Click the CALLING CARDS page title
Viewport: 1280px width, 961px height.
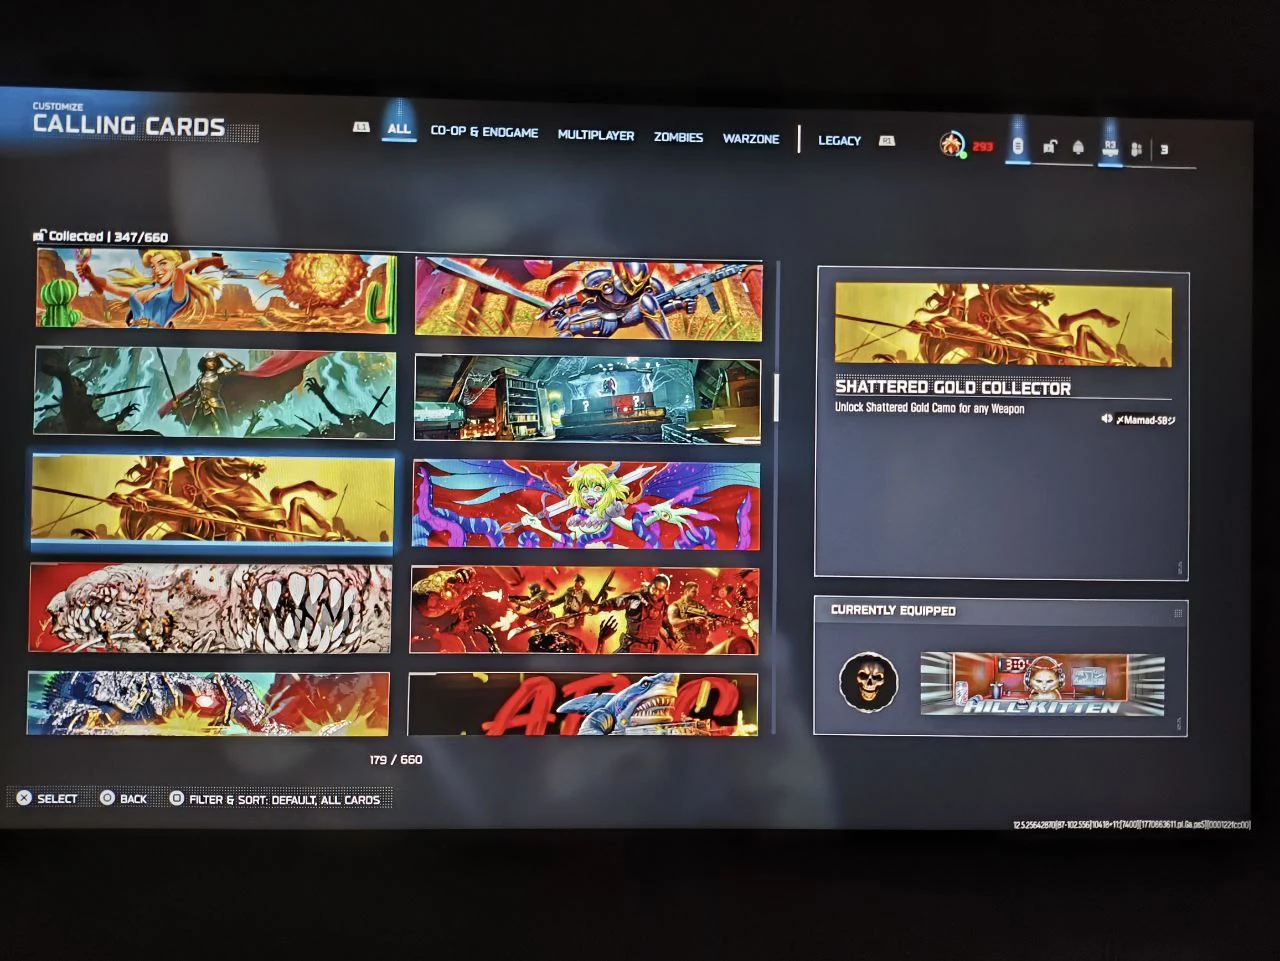129,125
